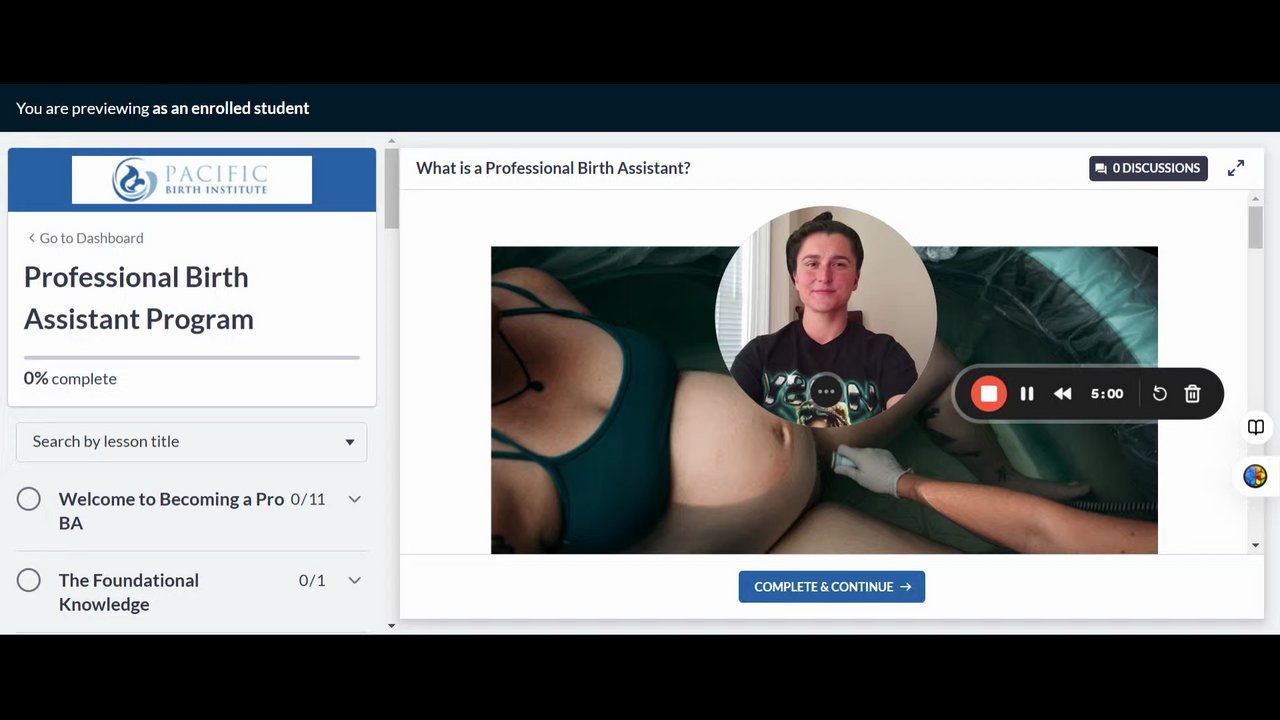This screenshot has width=1280, height=720.
Task: Click the 5:00 recording timer
Action: tap(1107, 394)
